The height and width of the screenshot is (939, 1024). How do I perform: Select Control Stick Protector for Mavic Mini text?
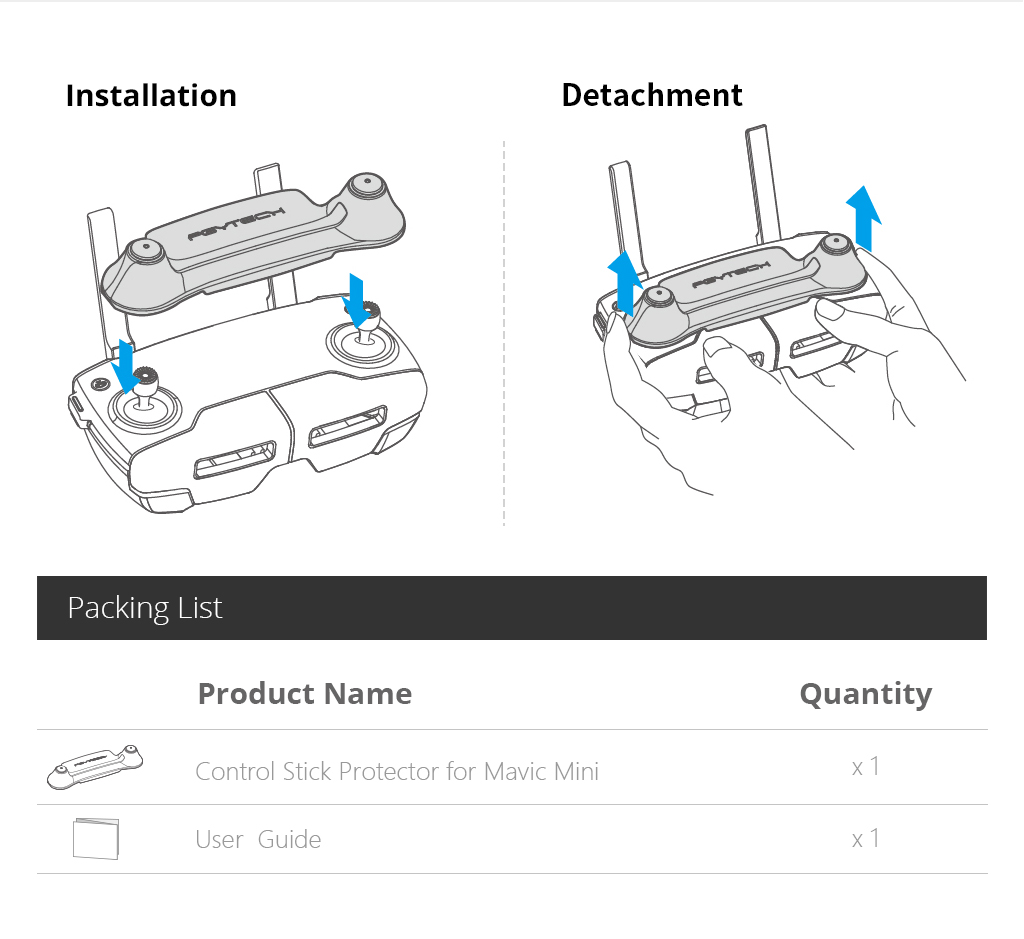pos(397,771)
